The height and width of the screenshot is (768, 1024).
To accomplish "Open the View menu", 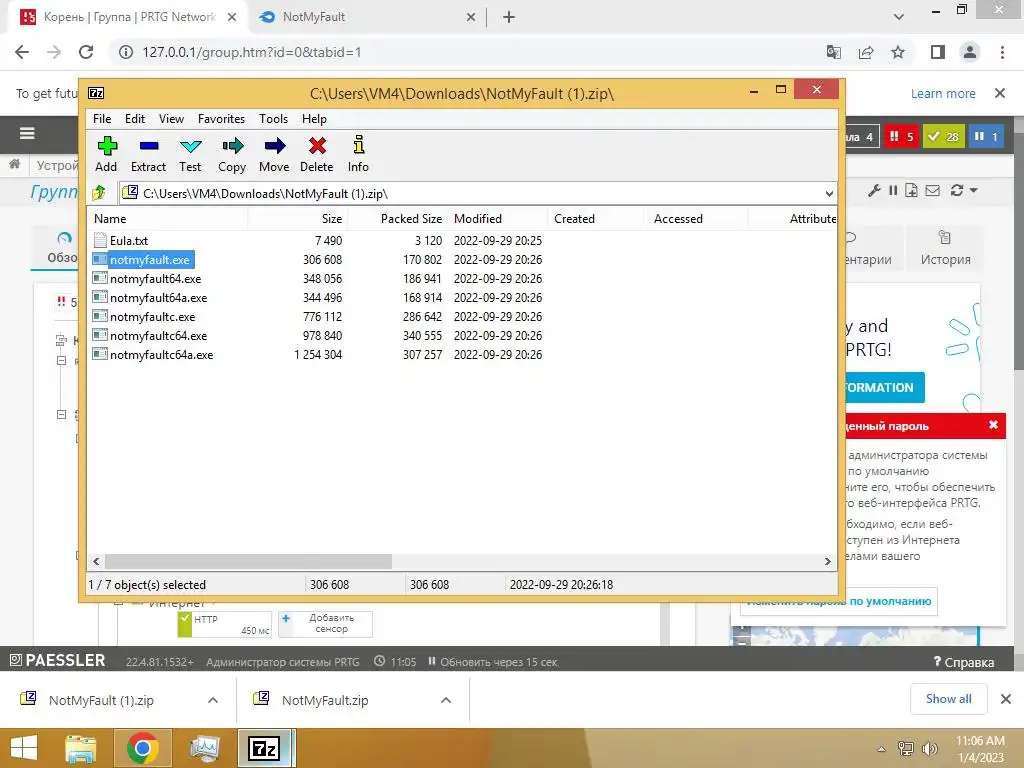I will pos(171,119).
